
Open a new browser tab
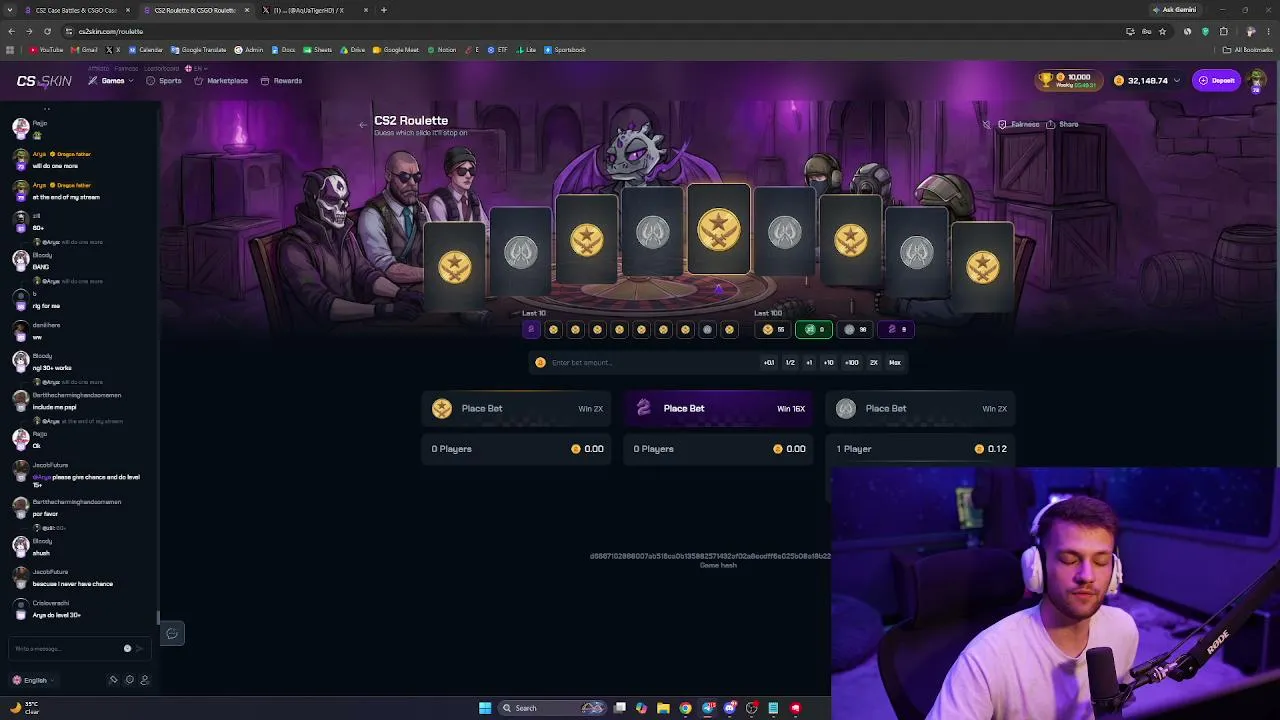384,10
